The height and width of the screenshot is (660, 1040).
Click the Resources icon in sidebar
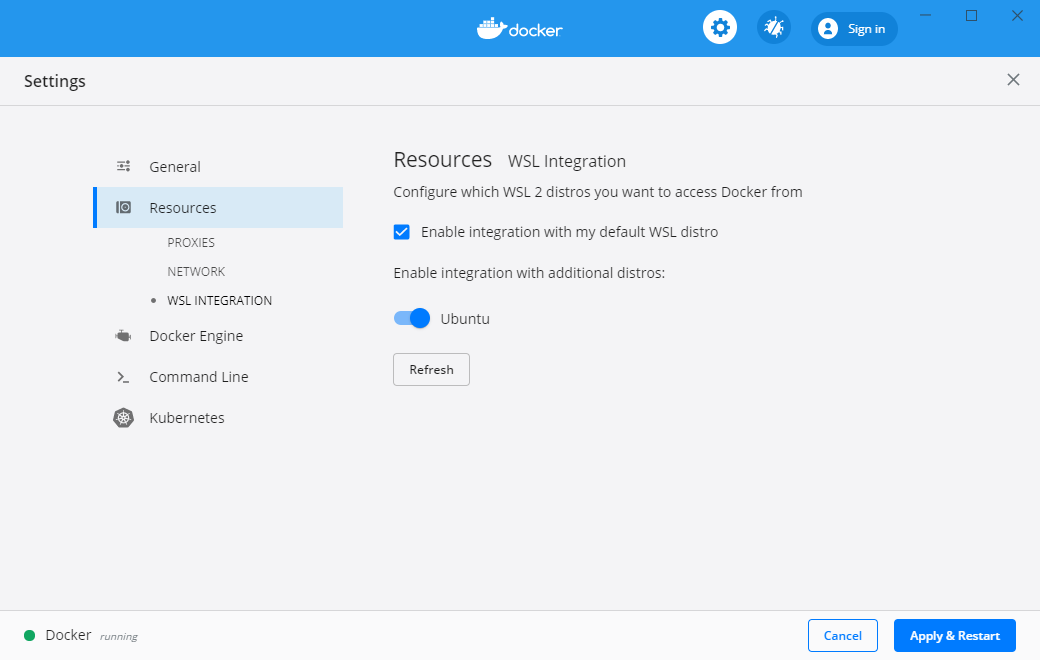click(123, 207)
